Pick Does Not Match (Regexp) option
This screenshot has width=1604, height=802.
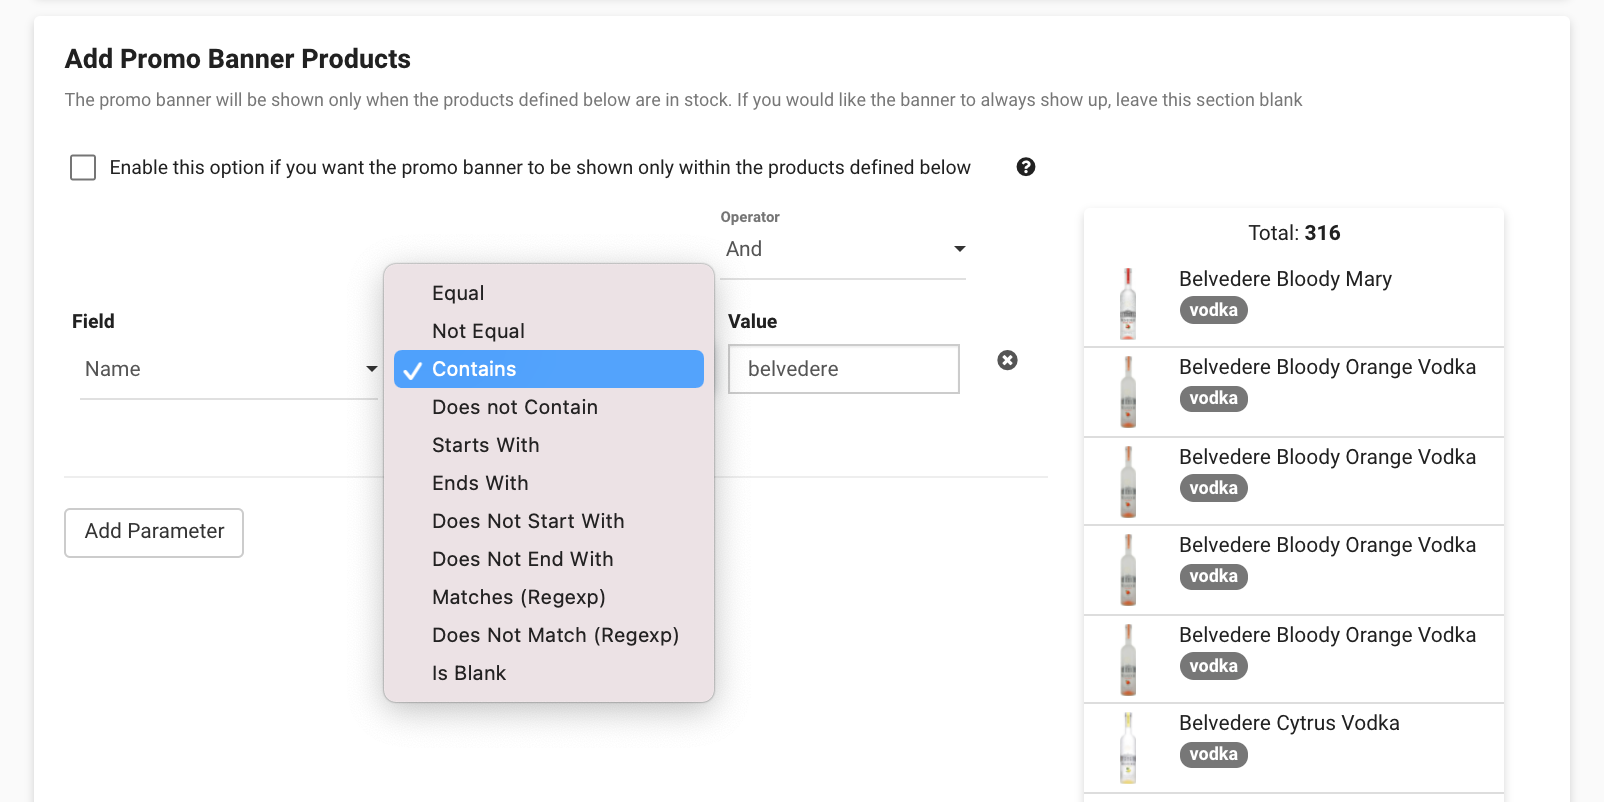pyautogui.click(x=549, y=635)
